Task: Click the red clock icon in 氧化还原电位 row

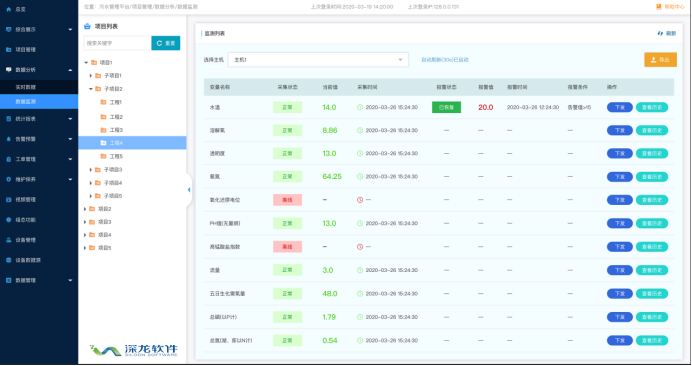Action: [x=360, y=200]
